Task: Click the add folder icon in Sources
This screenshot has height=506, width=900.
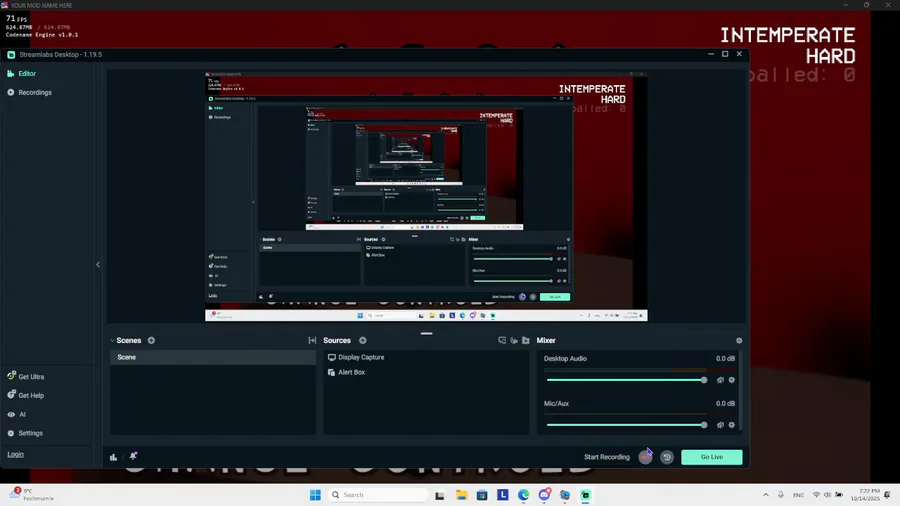Action: 525,340
